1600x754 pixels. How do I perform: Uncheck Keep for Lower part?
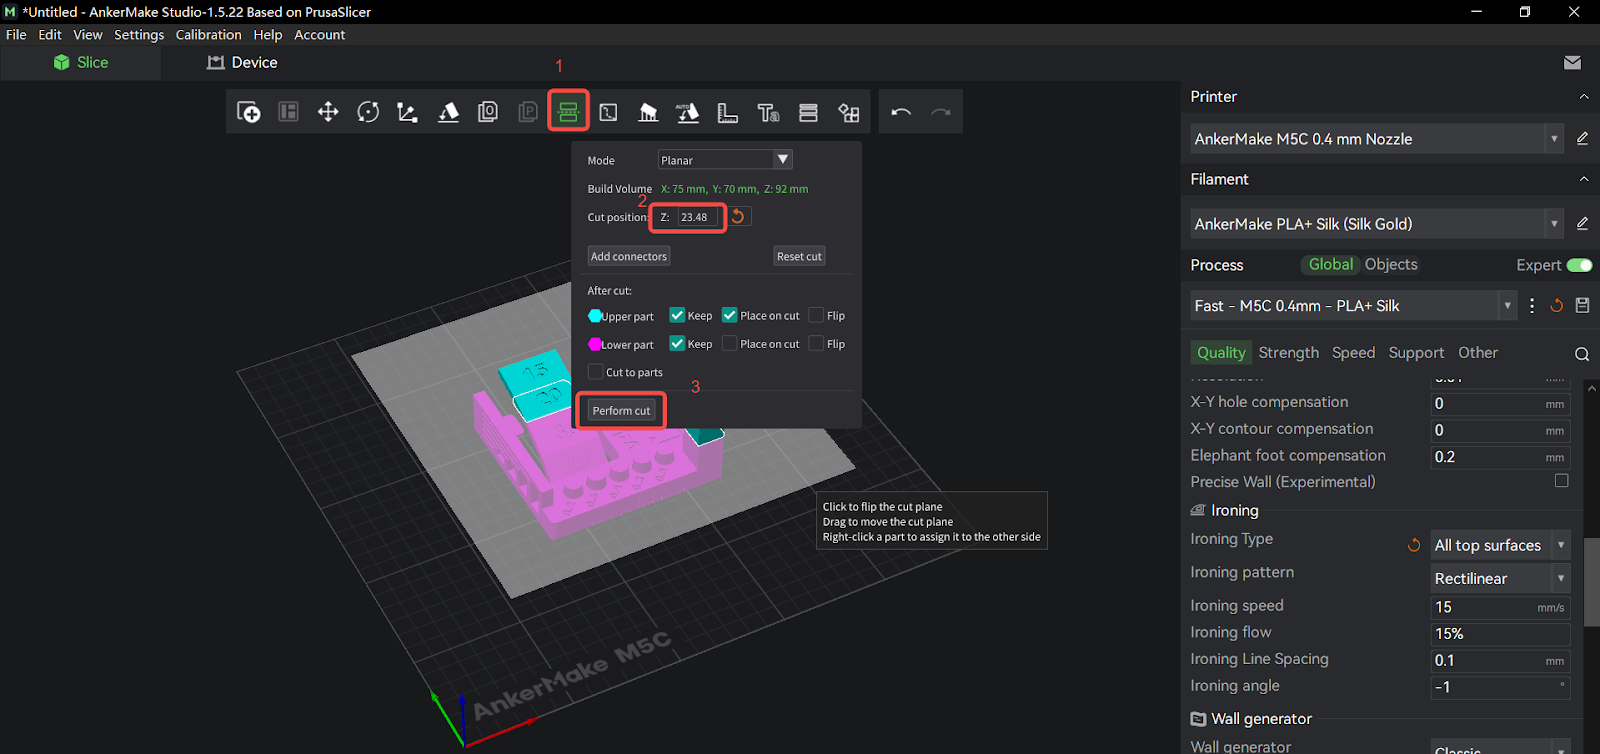pos(677,343)
